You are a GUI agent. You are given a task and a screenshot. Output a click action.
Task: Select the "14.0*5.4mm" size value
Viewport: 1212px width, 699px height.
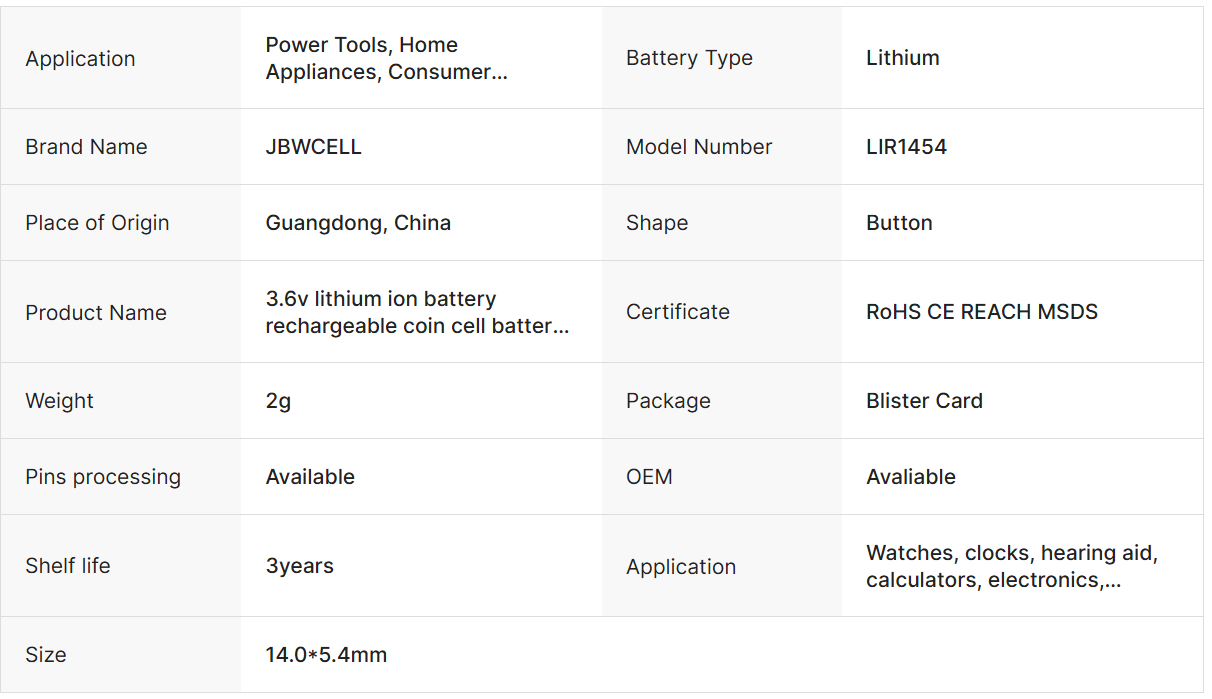[326, 655]
